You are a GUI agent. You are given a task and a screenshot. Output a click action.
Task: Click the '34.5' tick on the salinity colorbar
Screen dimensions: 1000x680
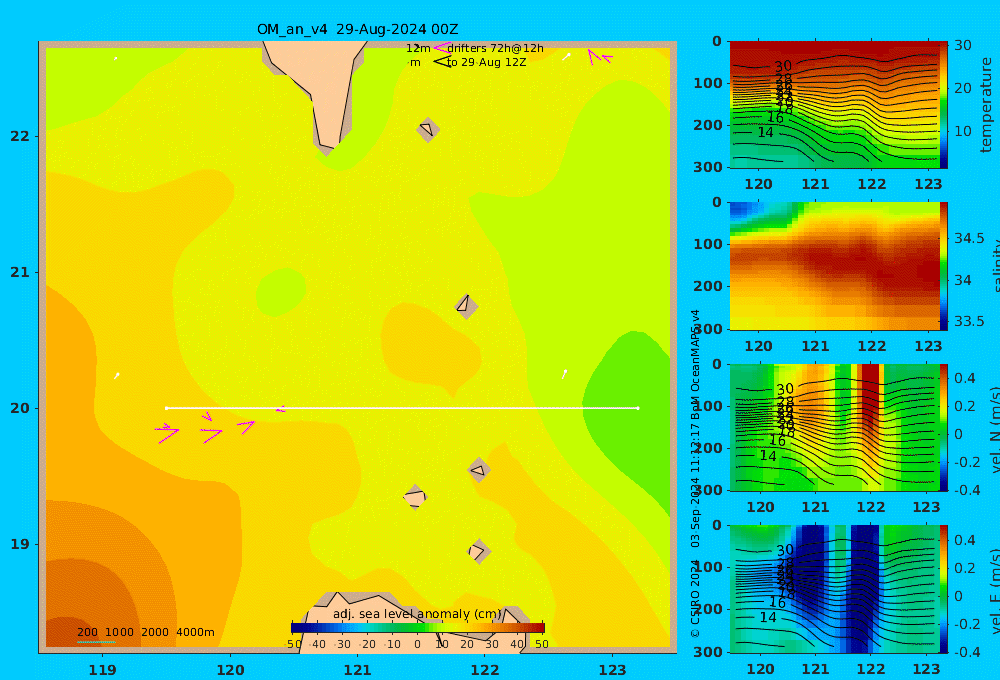tap(969, 238)
